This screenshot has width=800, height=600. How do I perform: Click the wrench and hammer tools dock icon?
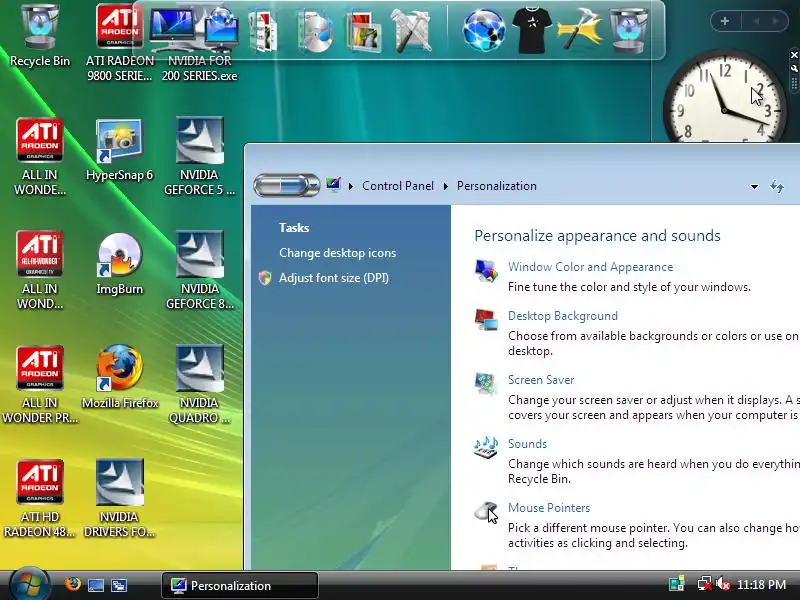click(x=411, y=32)
